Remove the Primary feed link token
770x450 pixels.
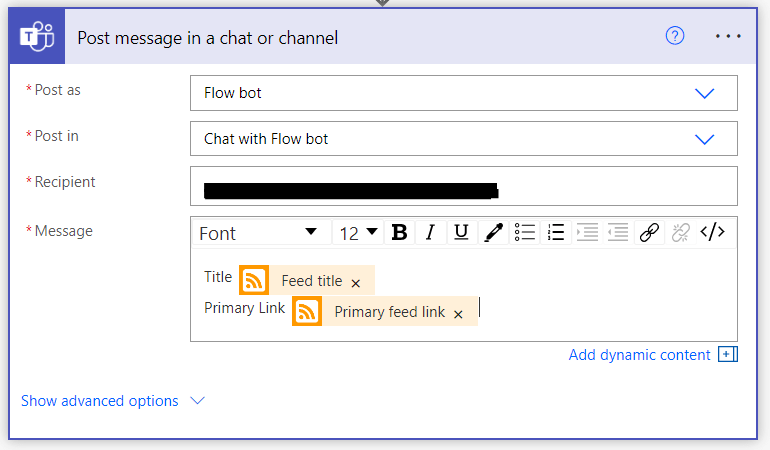coord(458,314)
